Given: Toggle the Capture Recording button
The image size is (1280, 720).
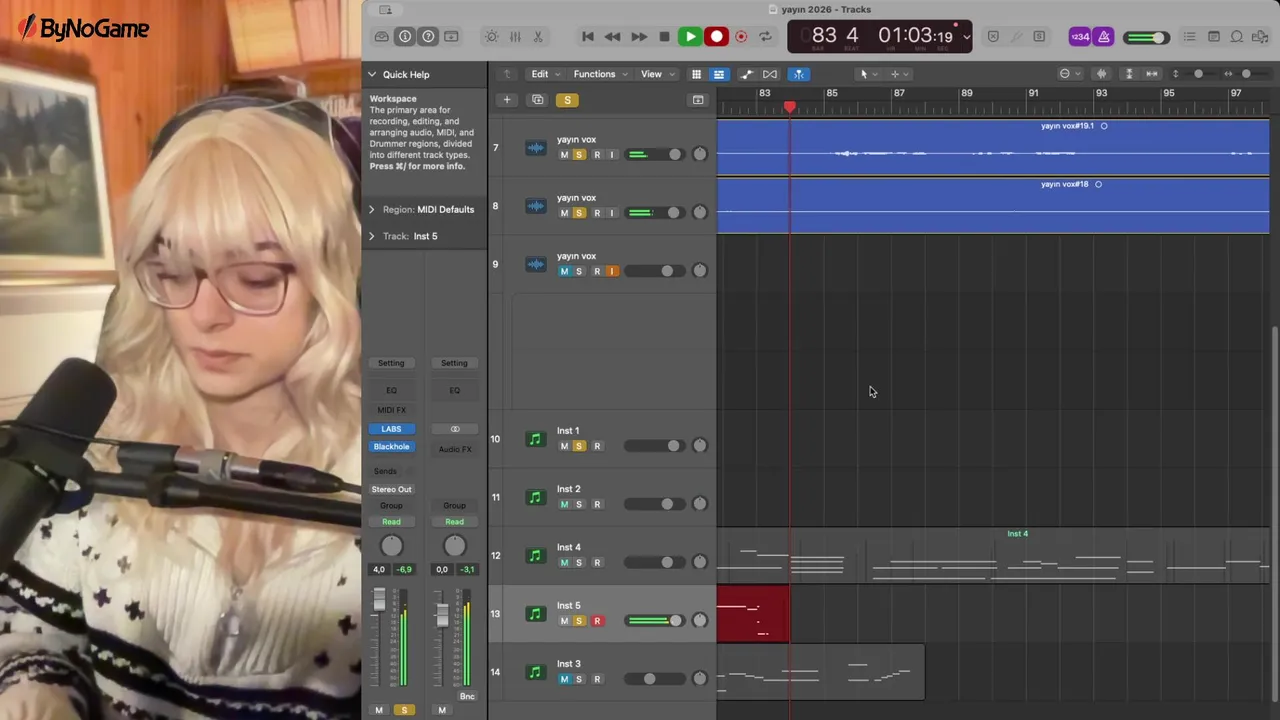Looking at the screenshot, I should pos(741,37).
